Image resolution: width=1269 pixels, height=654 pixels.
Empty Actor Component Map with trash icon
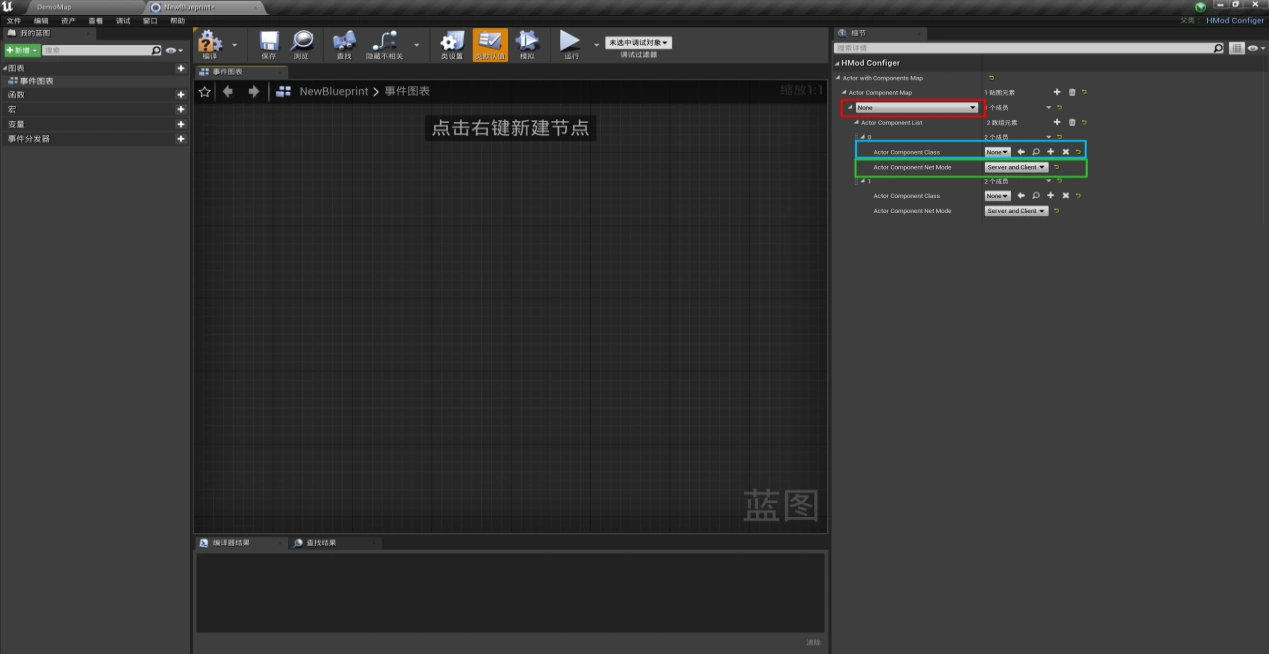click(1072, 92)
